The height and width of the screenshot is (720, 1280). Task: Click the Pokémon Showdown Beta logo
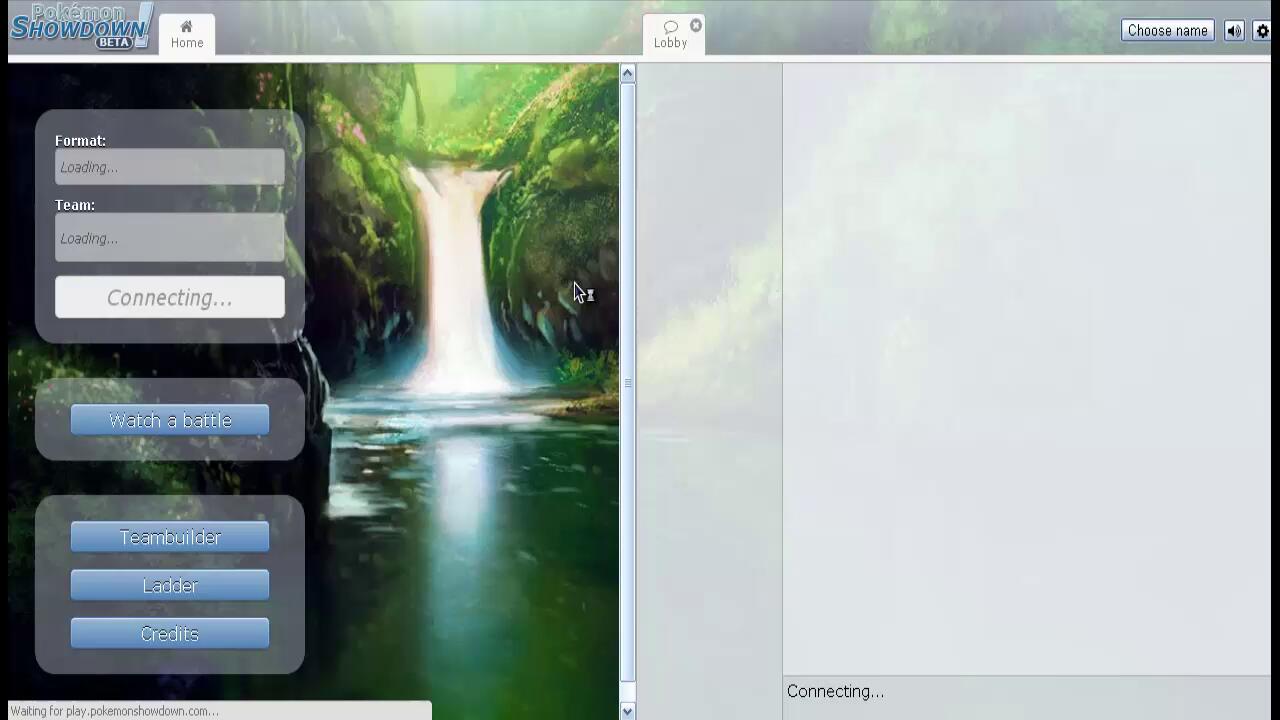(82, 27)
